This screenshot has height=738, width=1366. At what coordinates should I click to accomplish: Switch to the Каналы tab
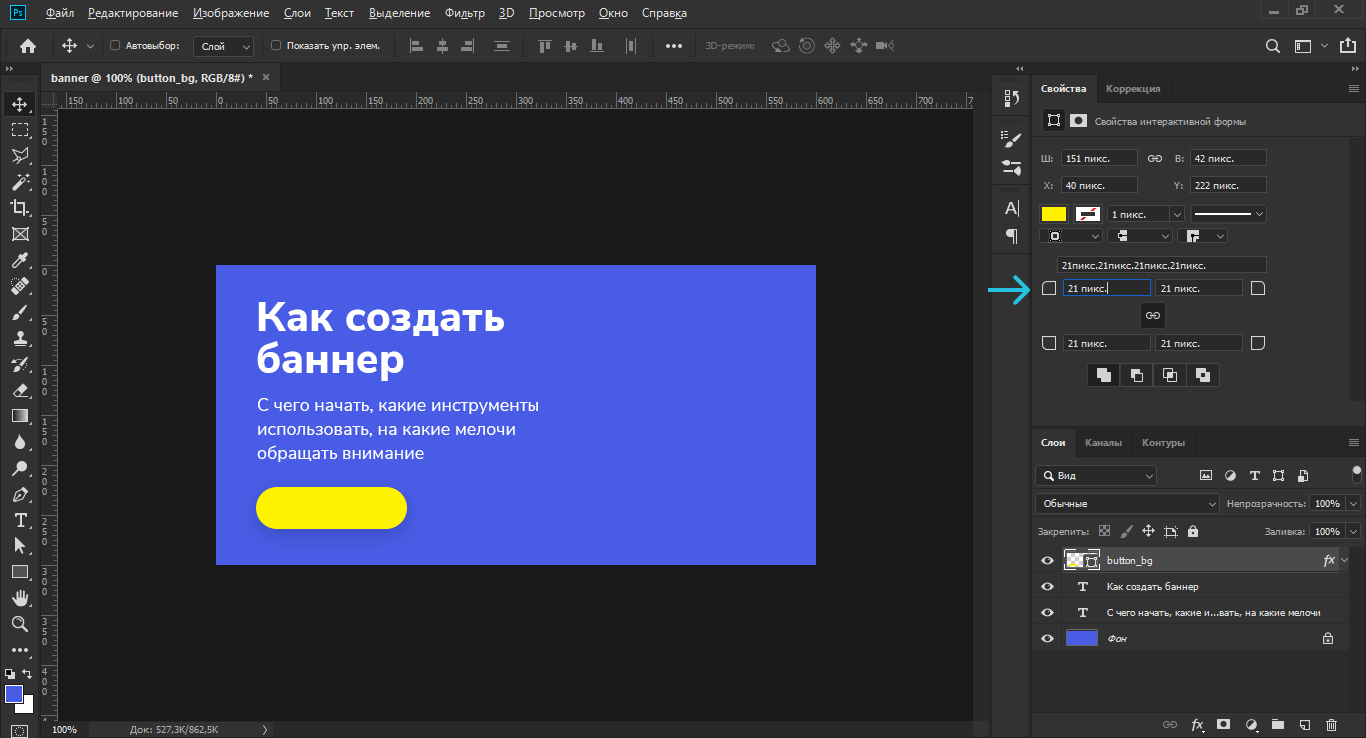click(1103, 443)
